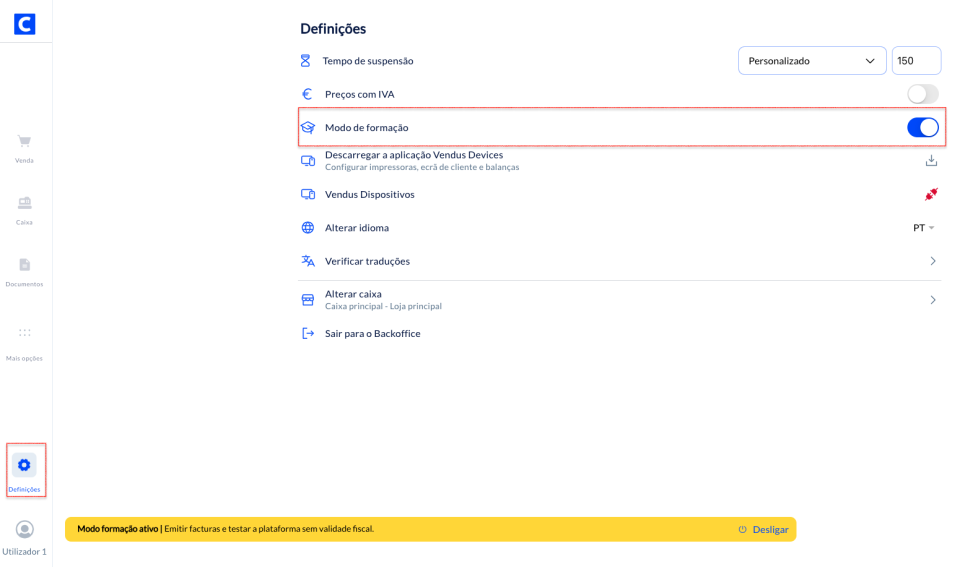960x567 pixels.
Task: Open the Documentos icon in sidebar
Action: pyautogui.click(x=24, y=265)
